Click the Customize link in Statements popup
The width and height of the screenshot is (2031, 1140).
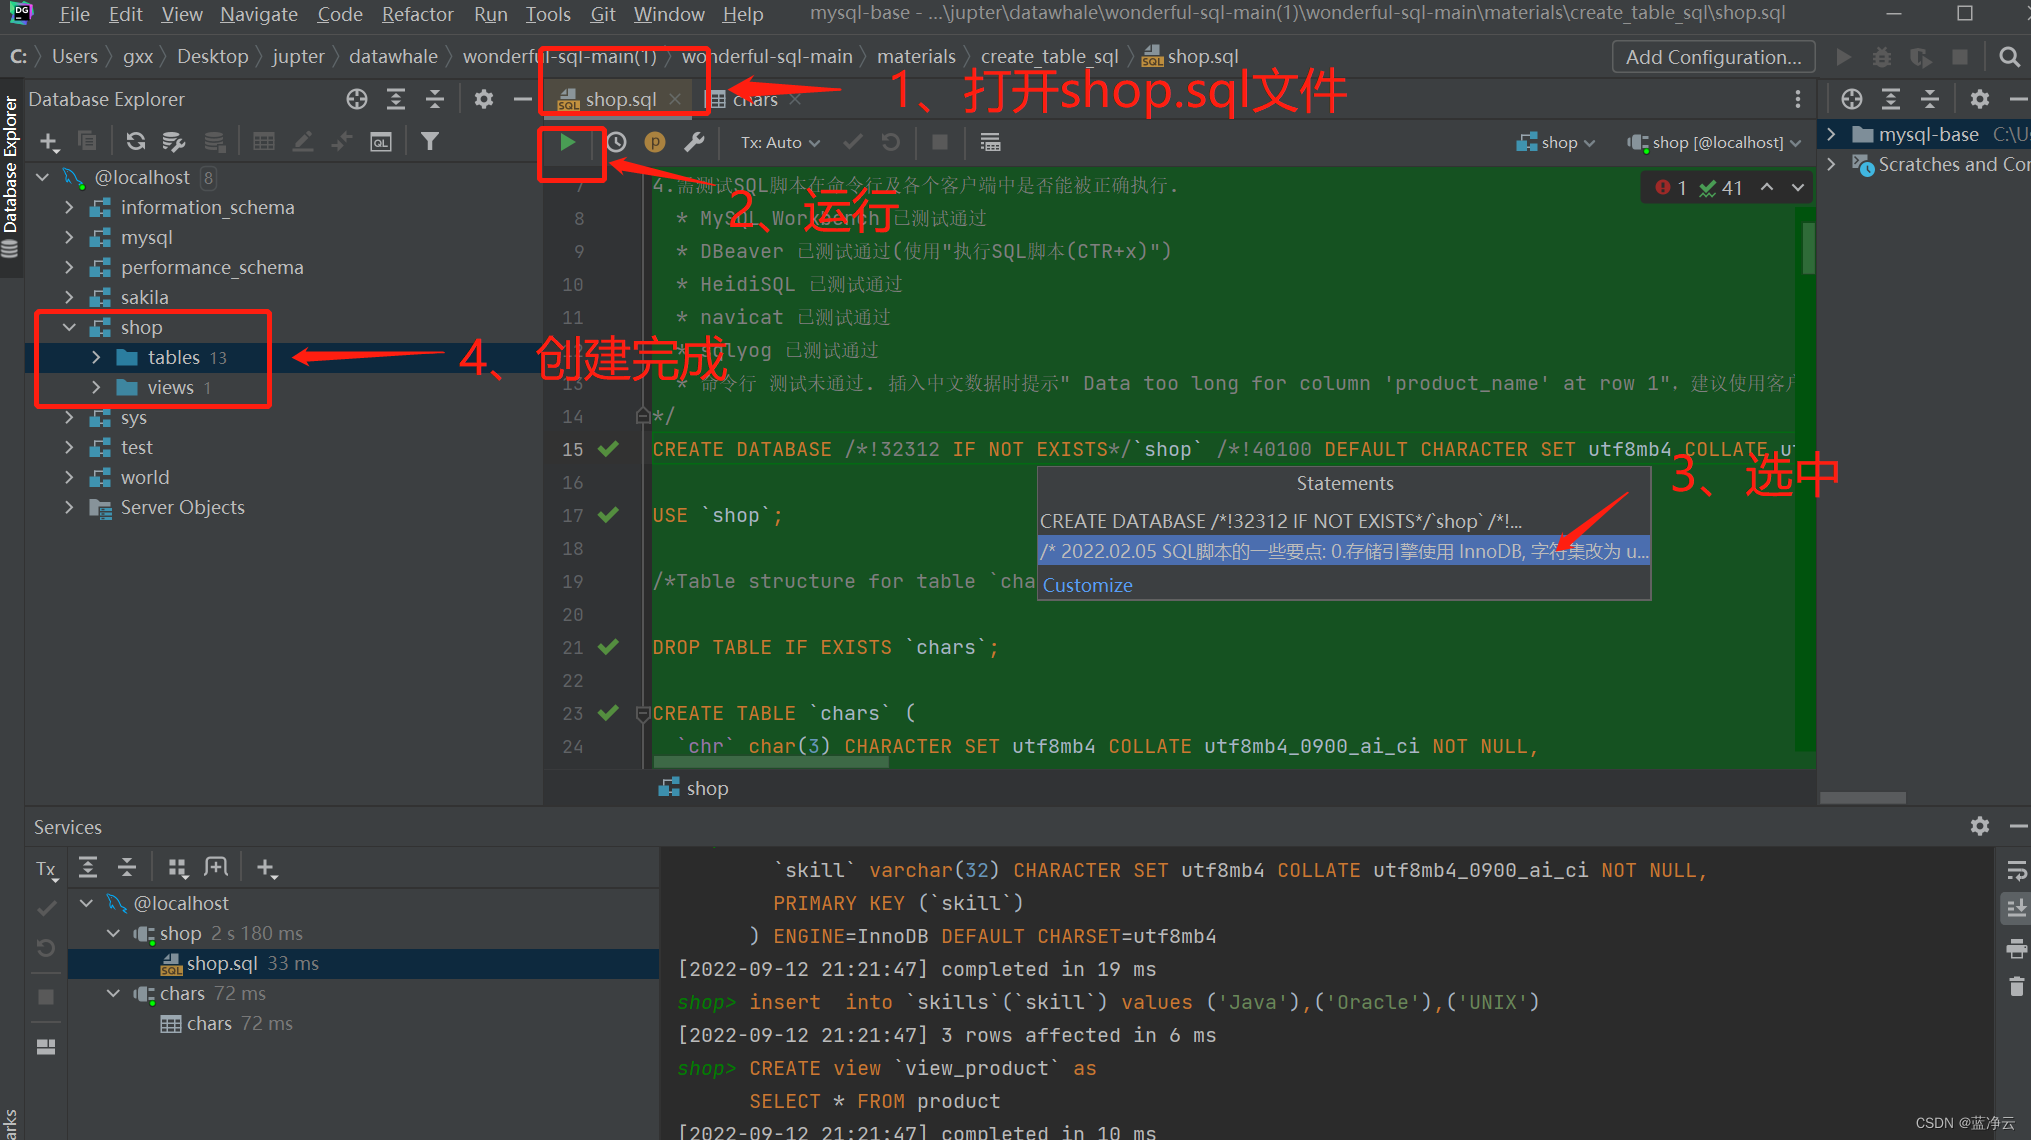tap(1087, 585)
